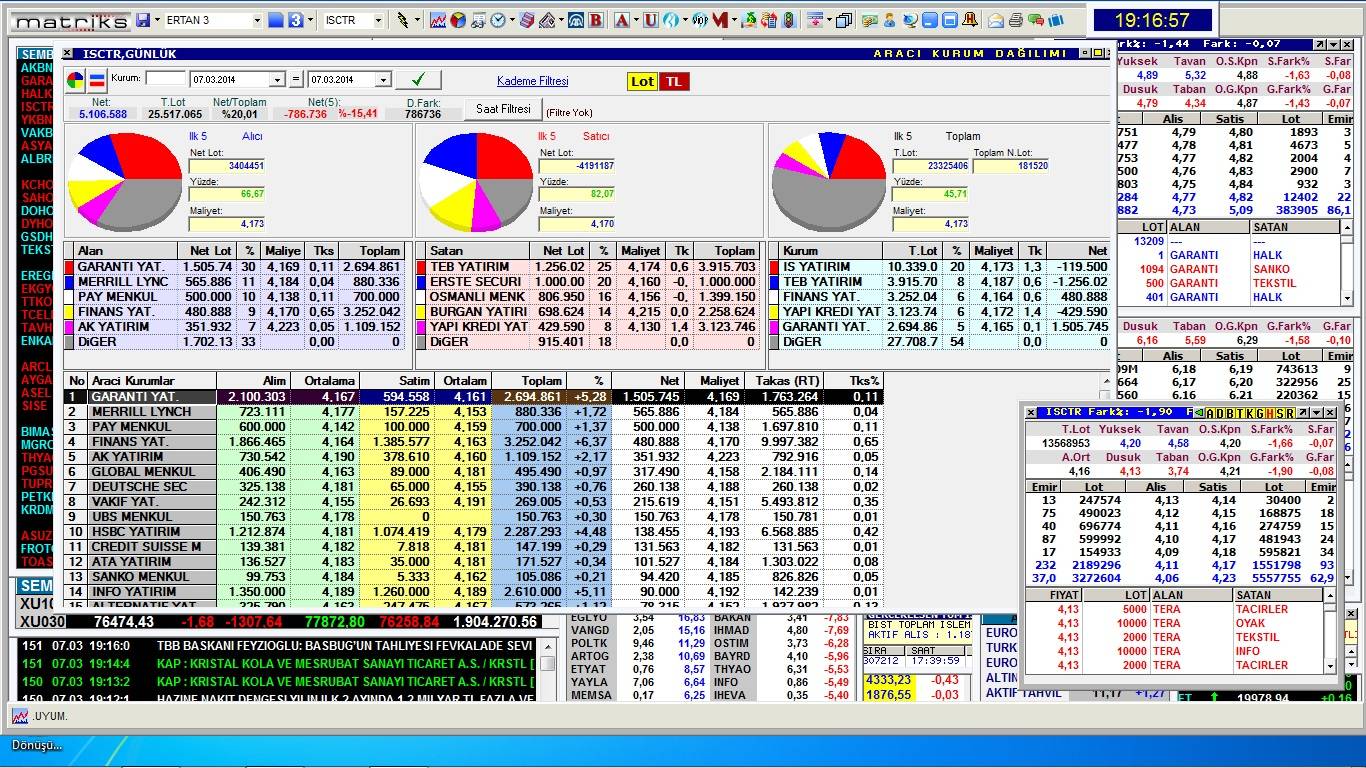Click the red letter B toolbar icon

(596, 20)
